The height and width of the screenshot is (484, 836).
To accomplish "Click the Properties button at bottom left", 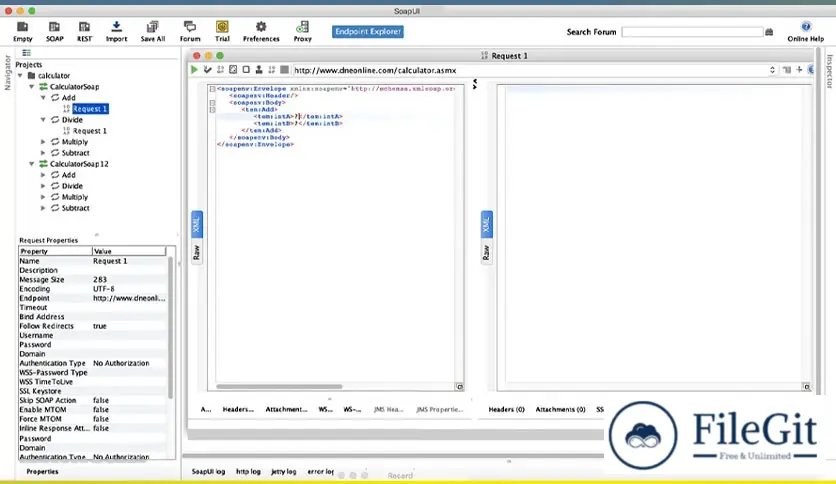I will coord(42,472).
